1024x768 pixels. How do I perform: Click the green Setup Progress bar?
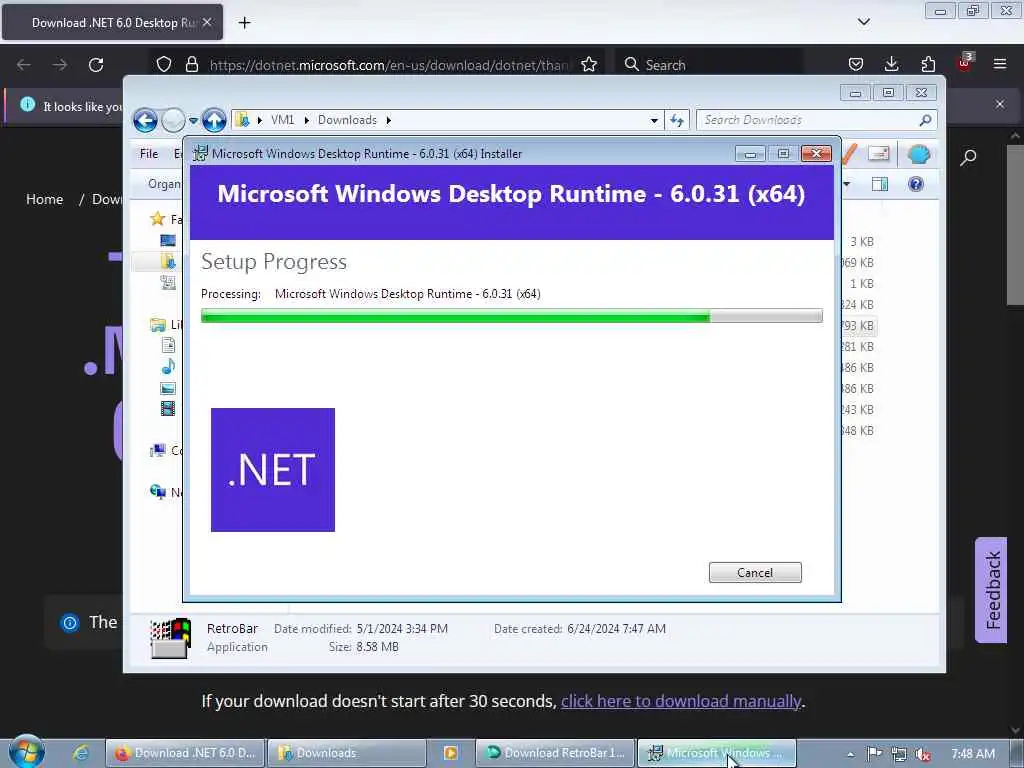coord(511,316)
